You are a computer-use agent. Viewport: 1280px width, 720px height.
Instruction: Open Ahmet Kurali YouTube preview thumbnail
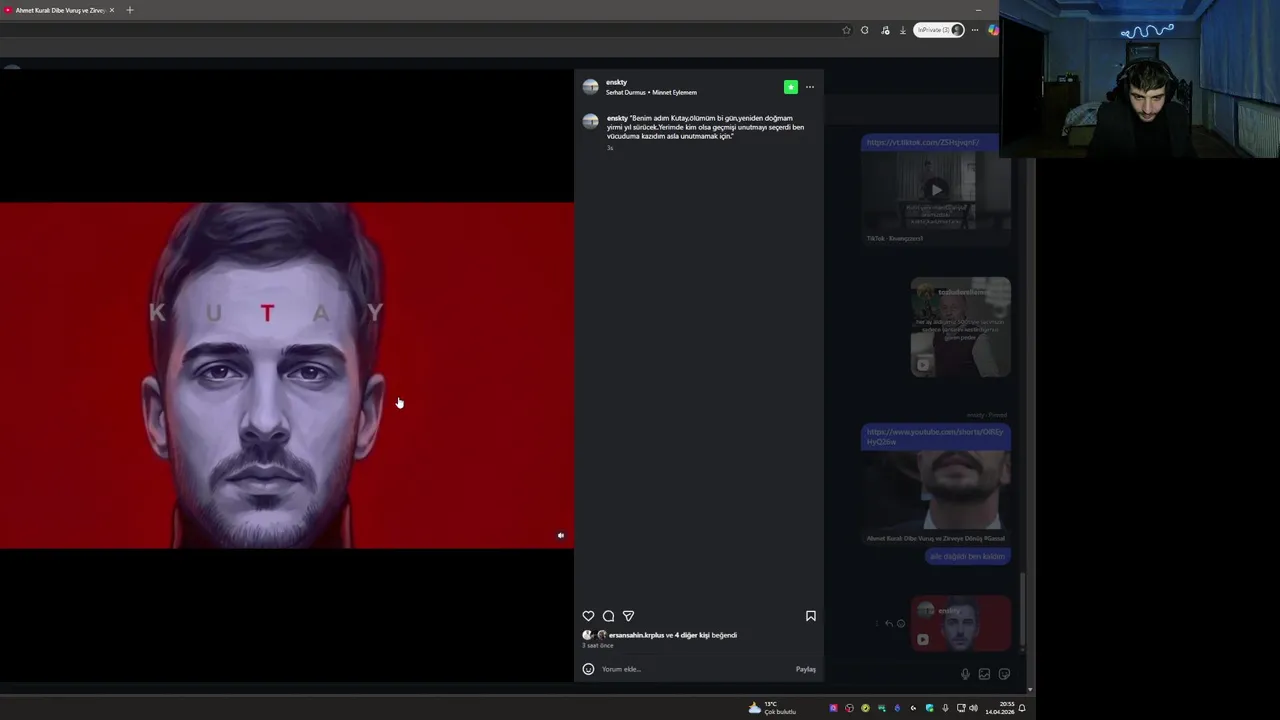(936, 490)
